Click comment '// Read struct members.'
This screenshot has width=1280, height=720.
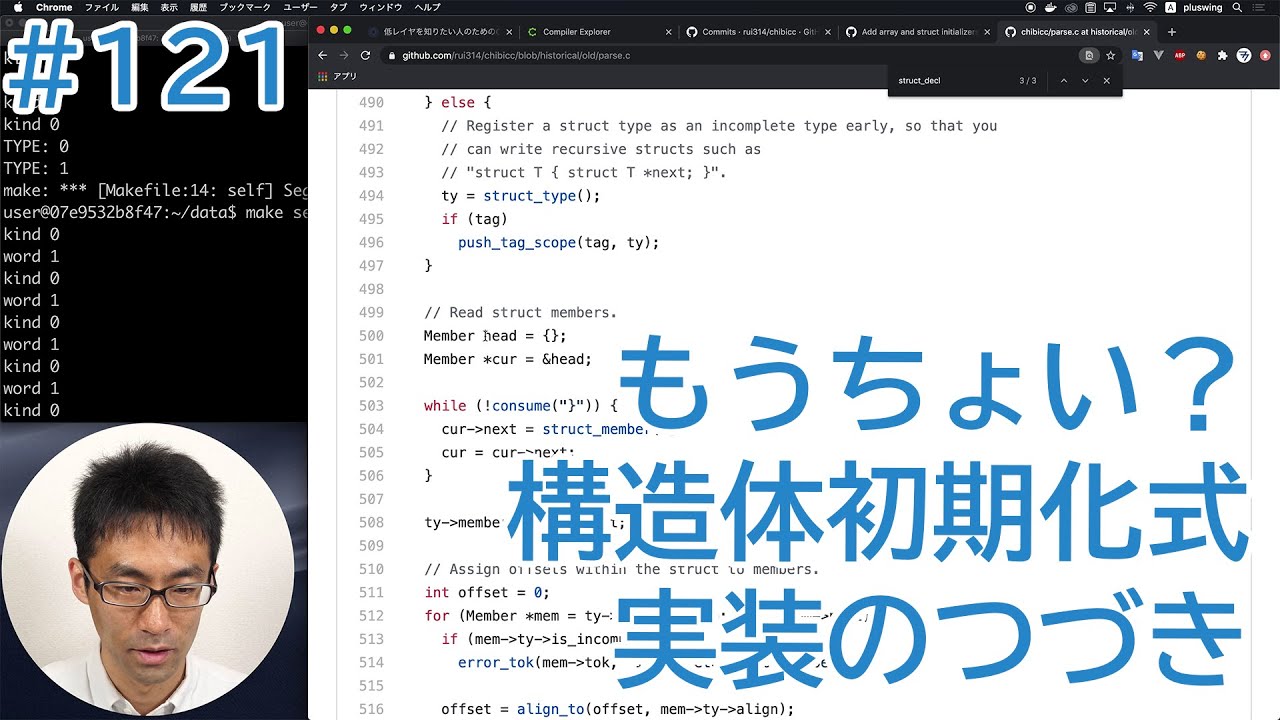pyautogui.click(x=520, y=312)
